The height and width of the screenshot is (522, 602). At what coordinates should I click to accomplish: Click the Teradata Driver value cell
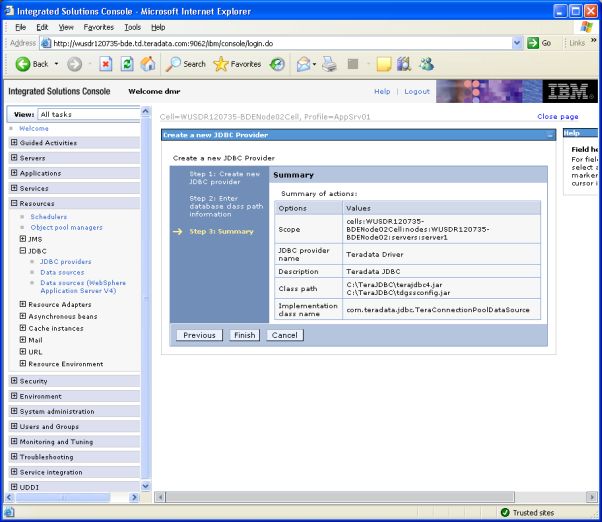(441, 254)
